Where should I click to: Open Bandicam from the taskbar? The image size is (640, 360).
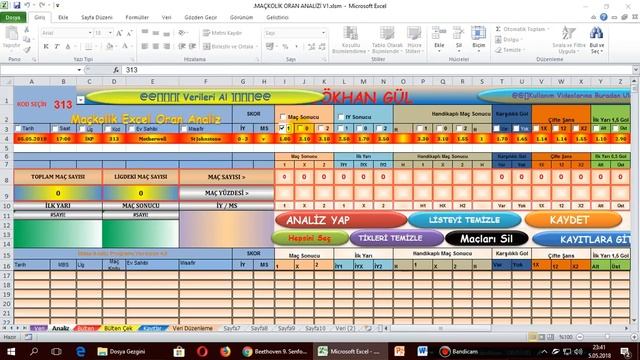(x=458, y=351)
